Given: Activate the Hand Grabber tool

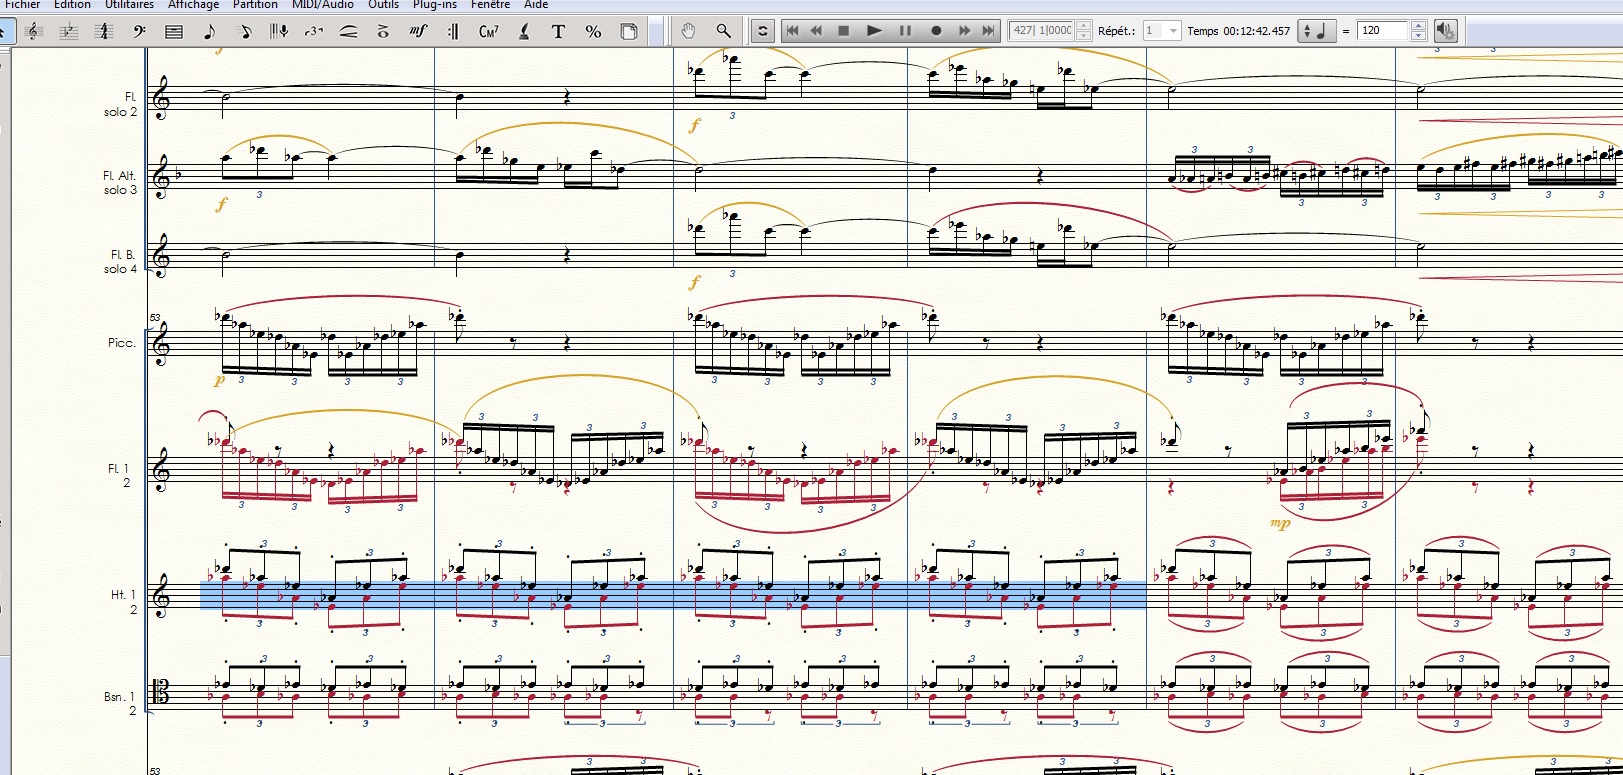Looking at the screenshot, I should coord(688,31).
